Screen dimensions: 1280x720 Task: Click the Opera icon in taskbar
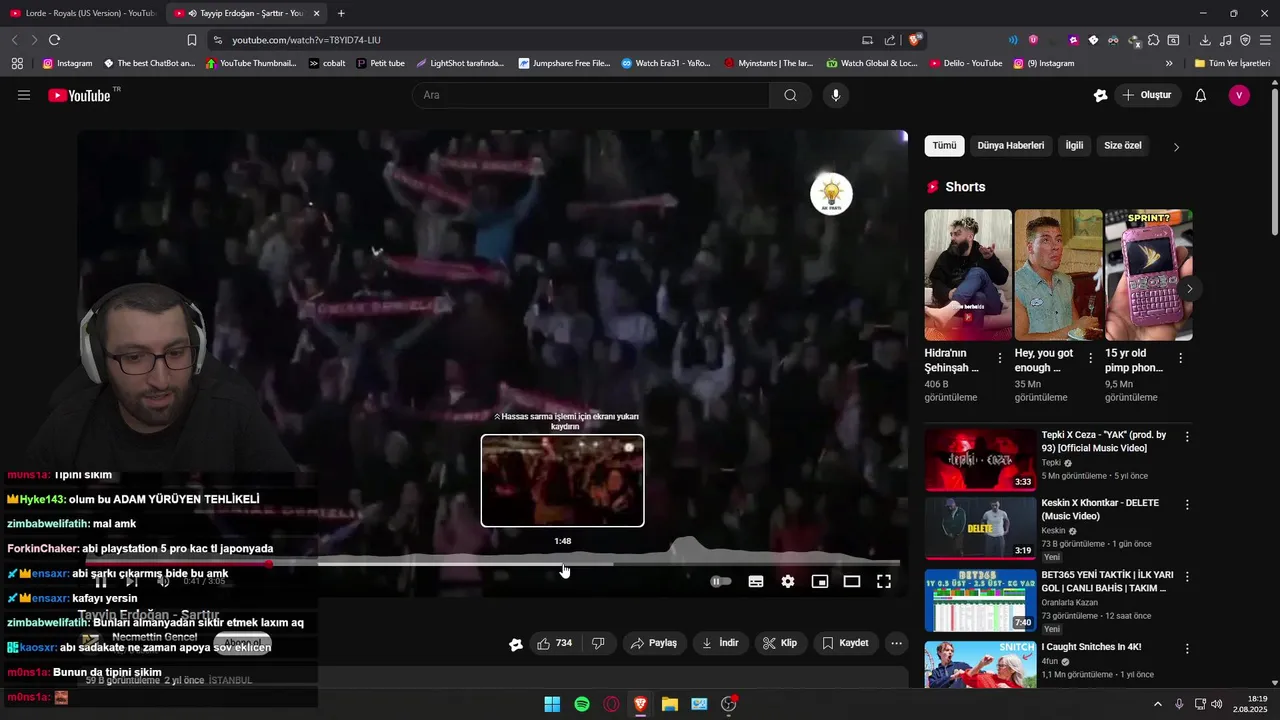point(611,704)
